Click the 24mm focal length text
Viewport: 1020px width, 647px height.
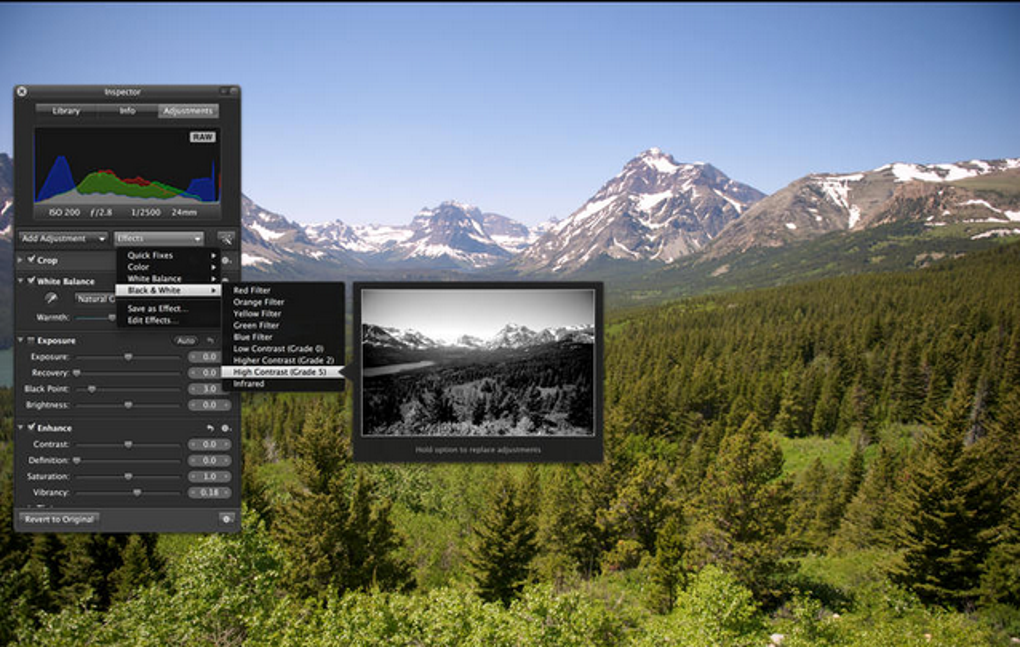click(184, 212)
